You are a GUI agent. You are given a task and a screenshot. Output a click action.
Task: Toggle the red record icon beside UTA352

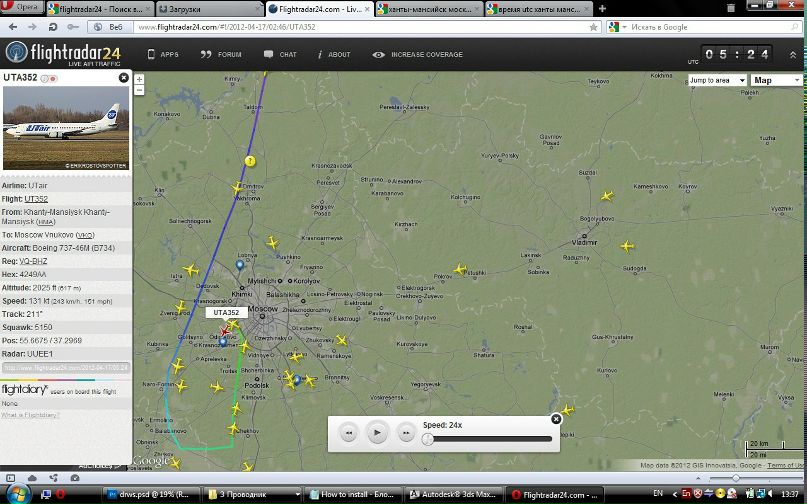[x=54, y=78]
